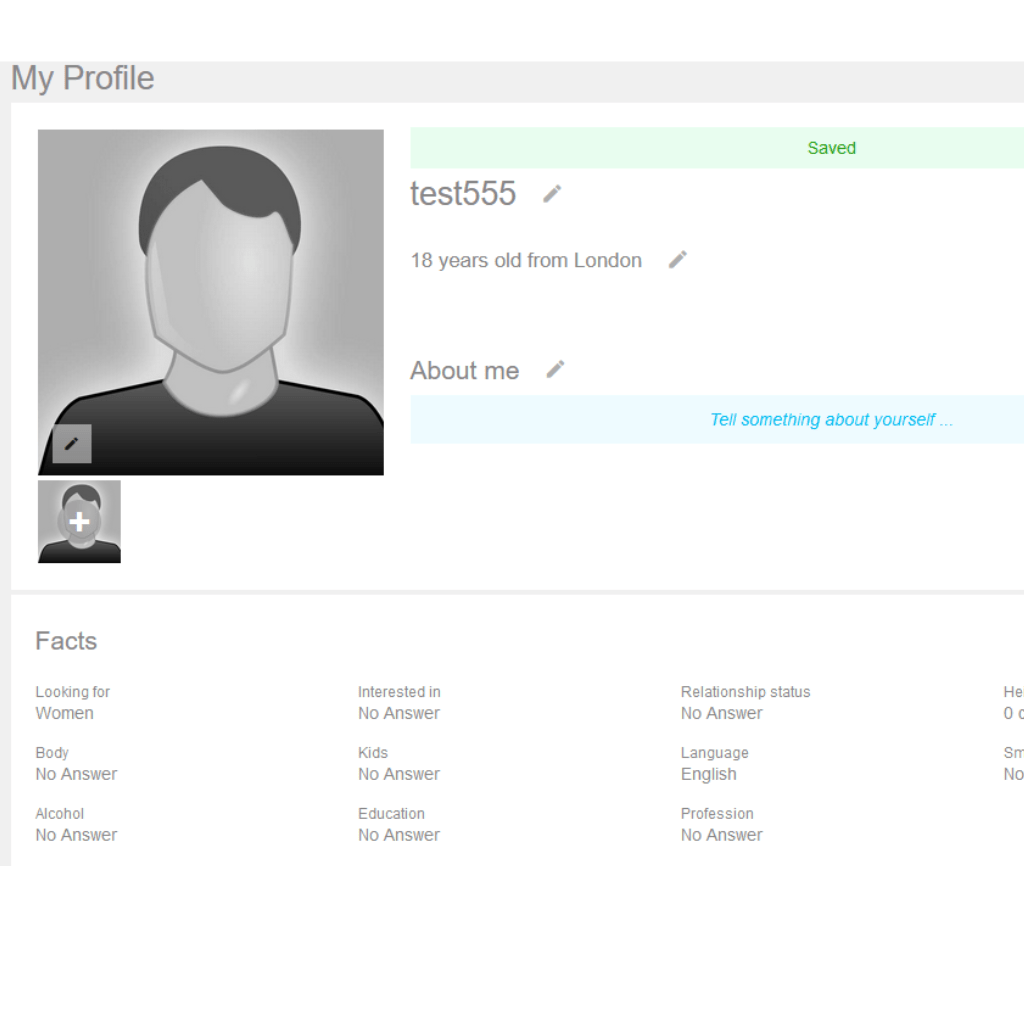The height and width of the screenshot is (1024, 1024).
Task: Edit the Profession 'No Answer' value
Action: (721, 835)
